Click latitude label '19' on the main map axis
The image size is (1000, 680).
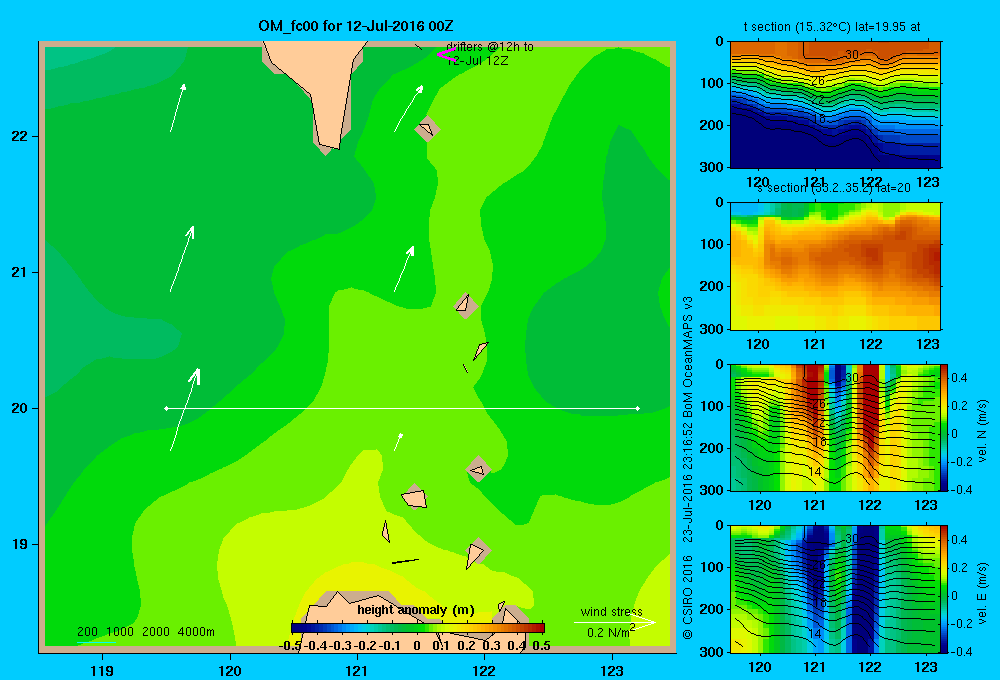point(20,544)
